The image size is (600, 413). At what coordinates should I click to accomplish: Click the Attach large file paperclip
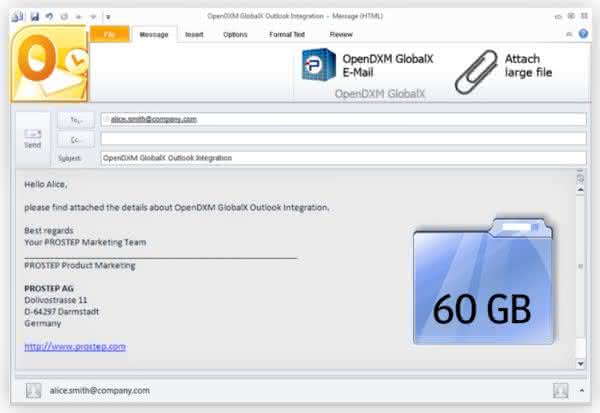coord(476,72)
